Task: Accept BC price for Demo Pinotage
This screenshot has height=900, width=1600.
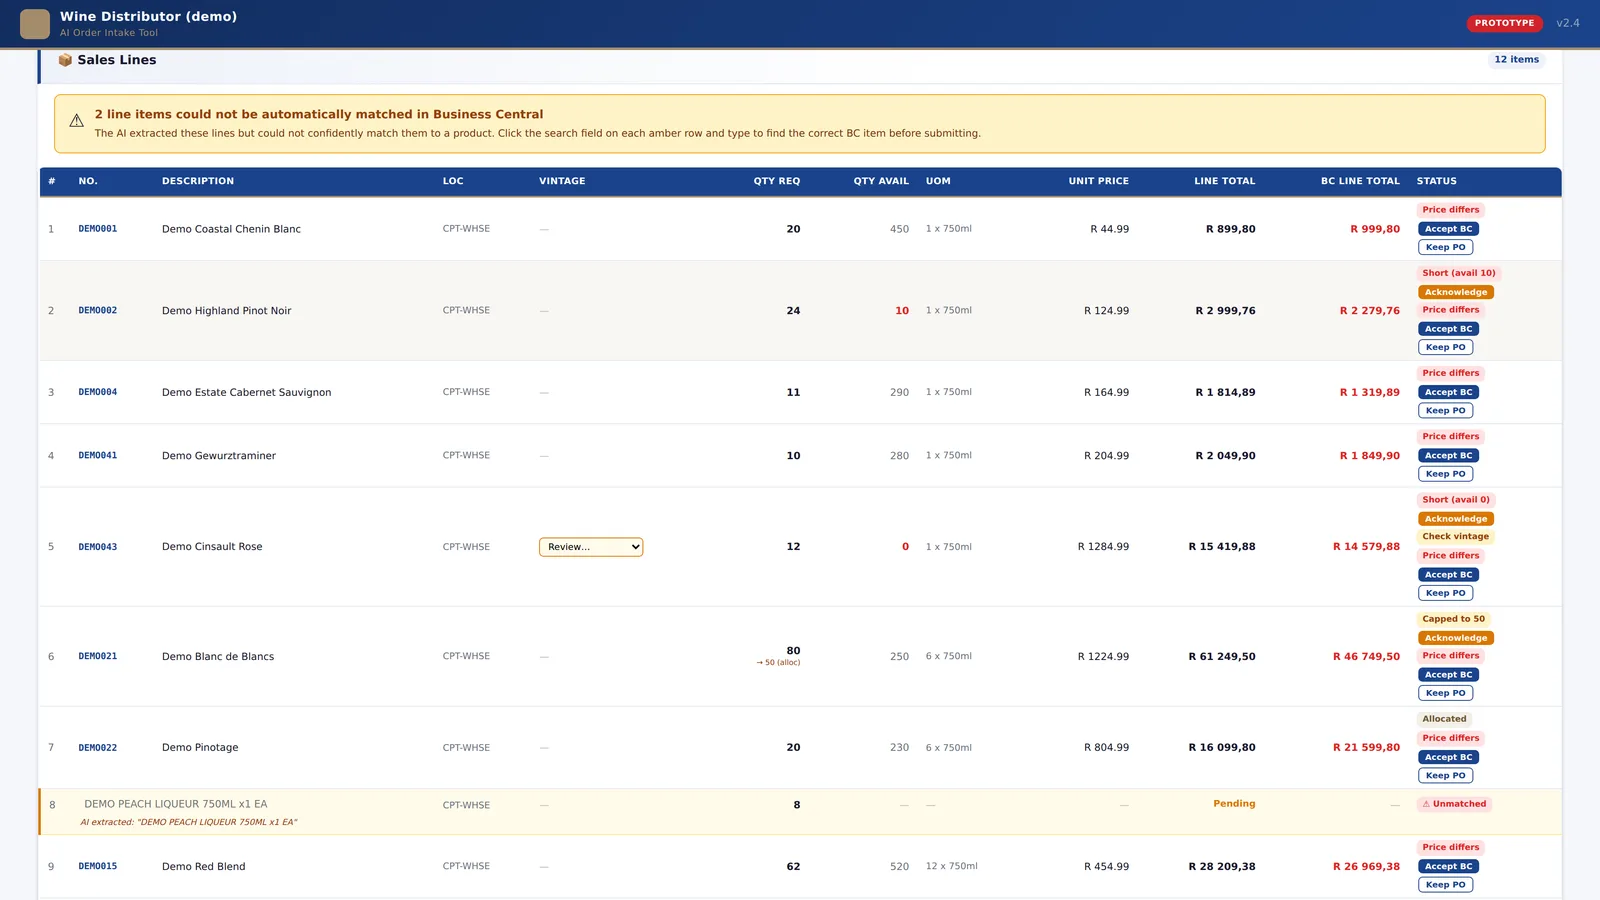Action: 1448,757
